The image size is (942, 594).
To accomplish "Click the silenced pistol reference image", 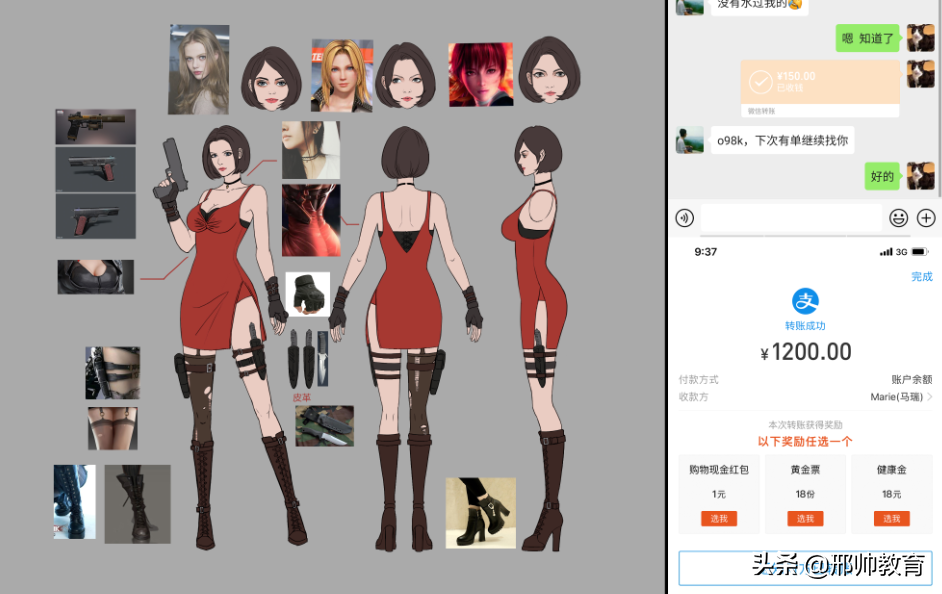I will coord(96,127).
